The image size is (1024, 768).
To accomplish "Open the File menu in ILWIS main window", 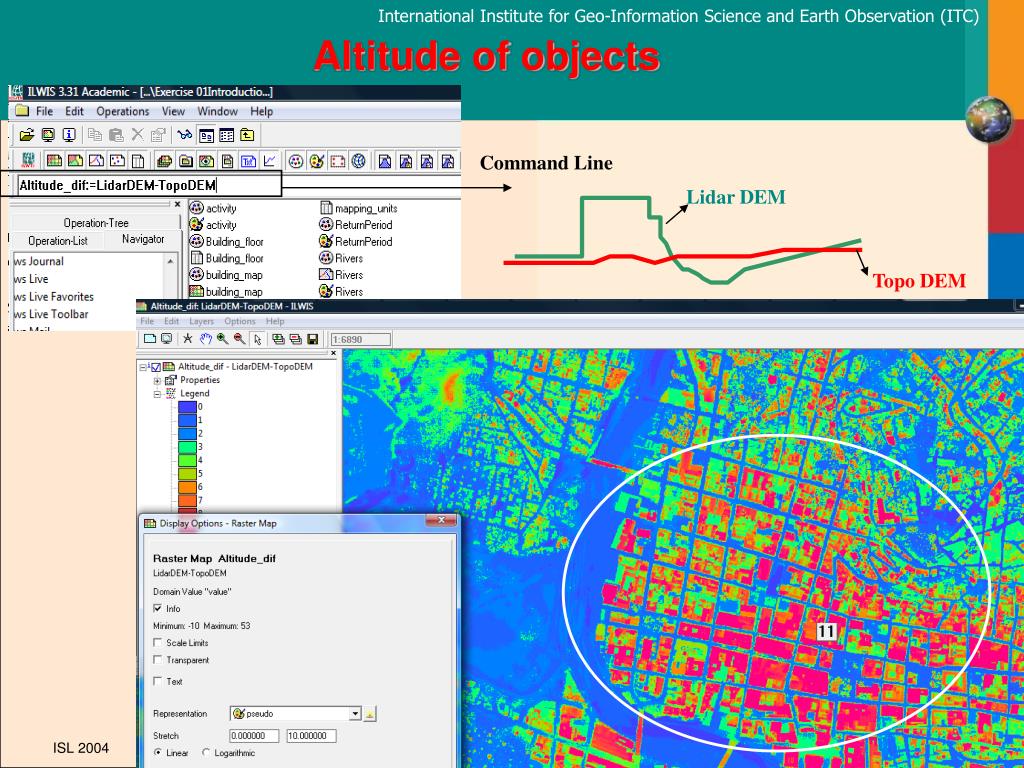I will click(x=44, y=111).
